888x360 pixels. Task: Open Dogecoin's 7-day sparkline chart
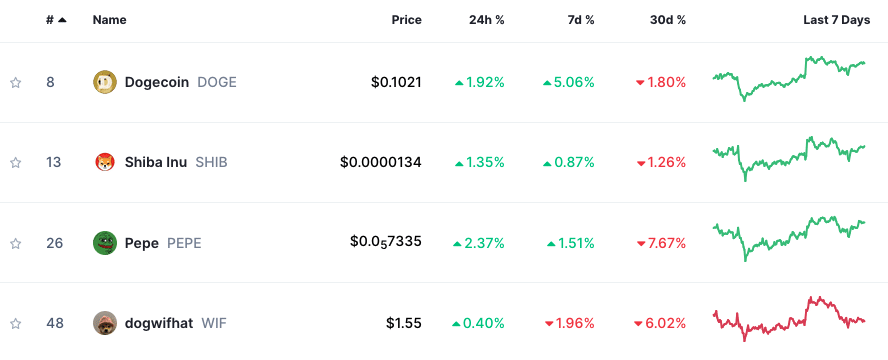coord(789,78)
